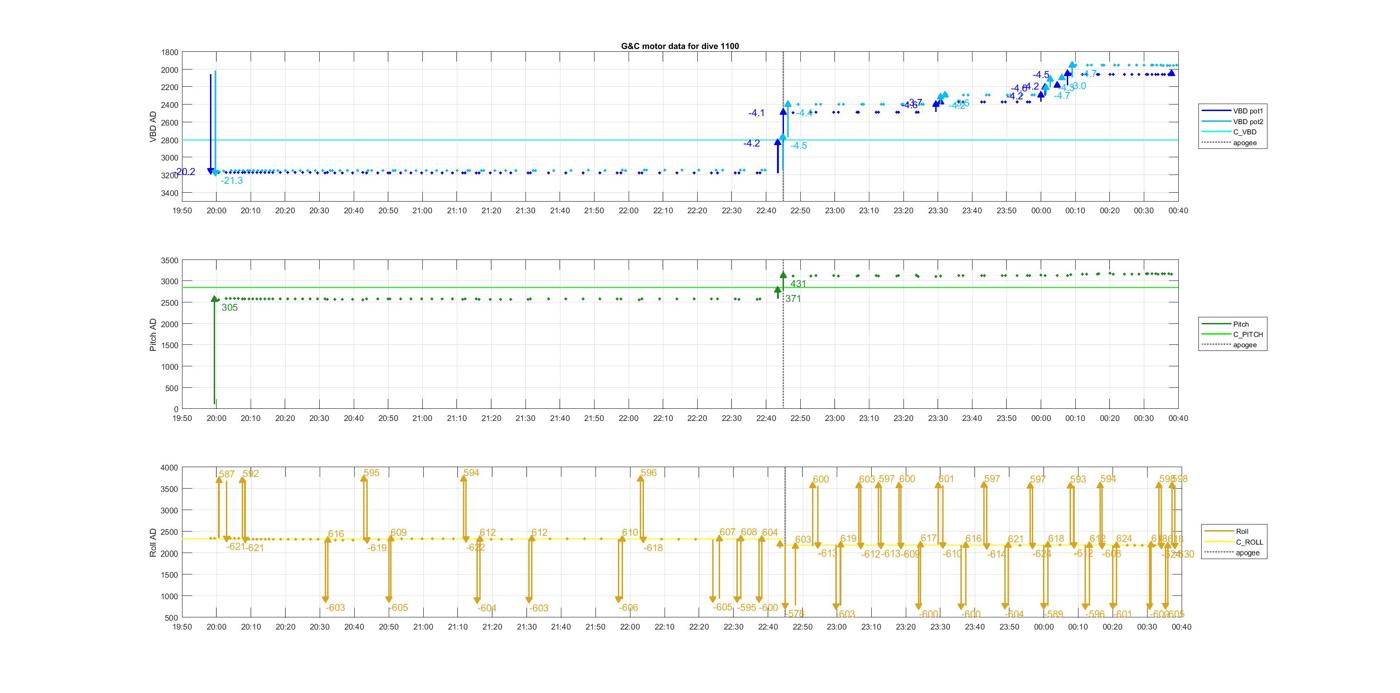
Task: Click the '00:40' tick on the VBD time axis
Action: click(1178, 211)
